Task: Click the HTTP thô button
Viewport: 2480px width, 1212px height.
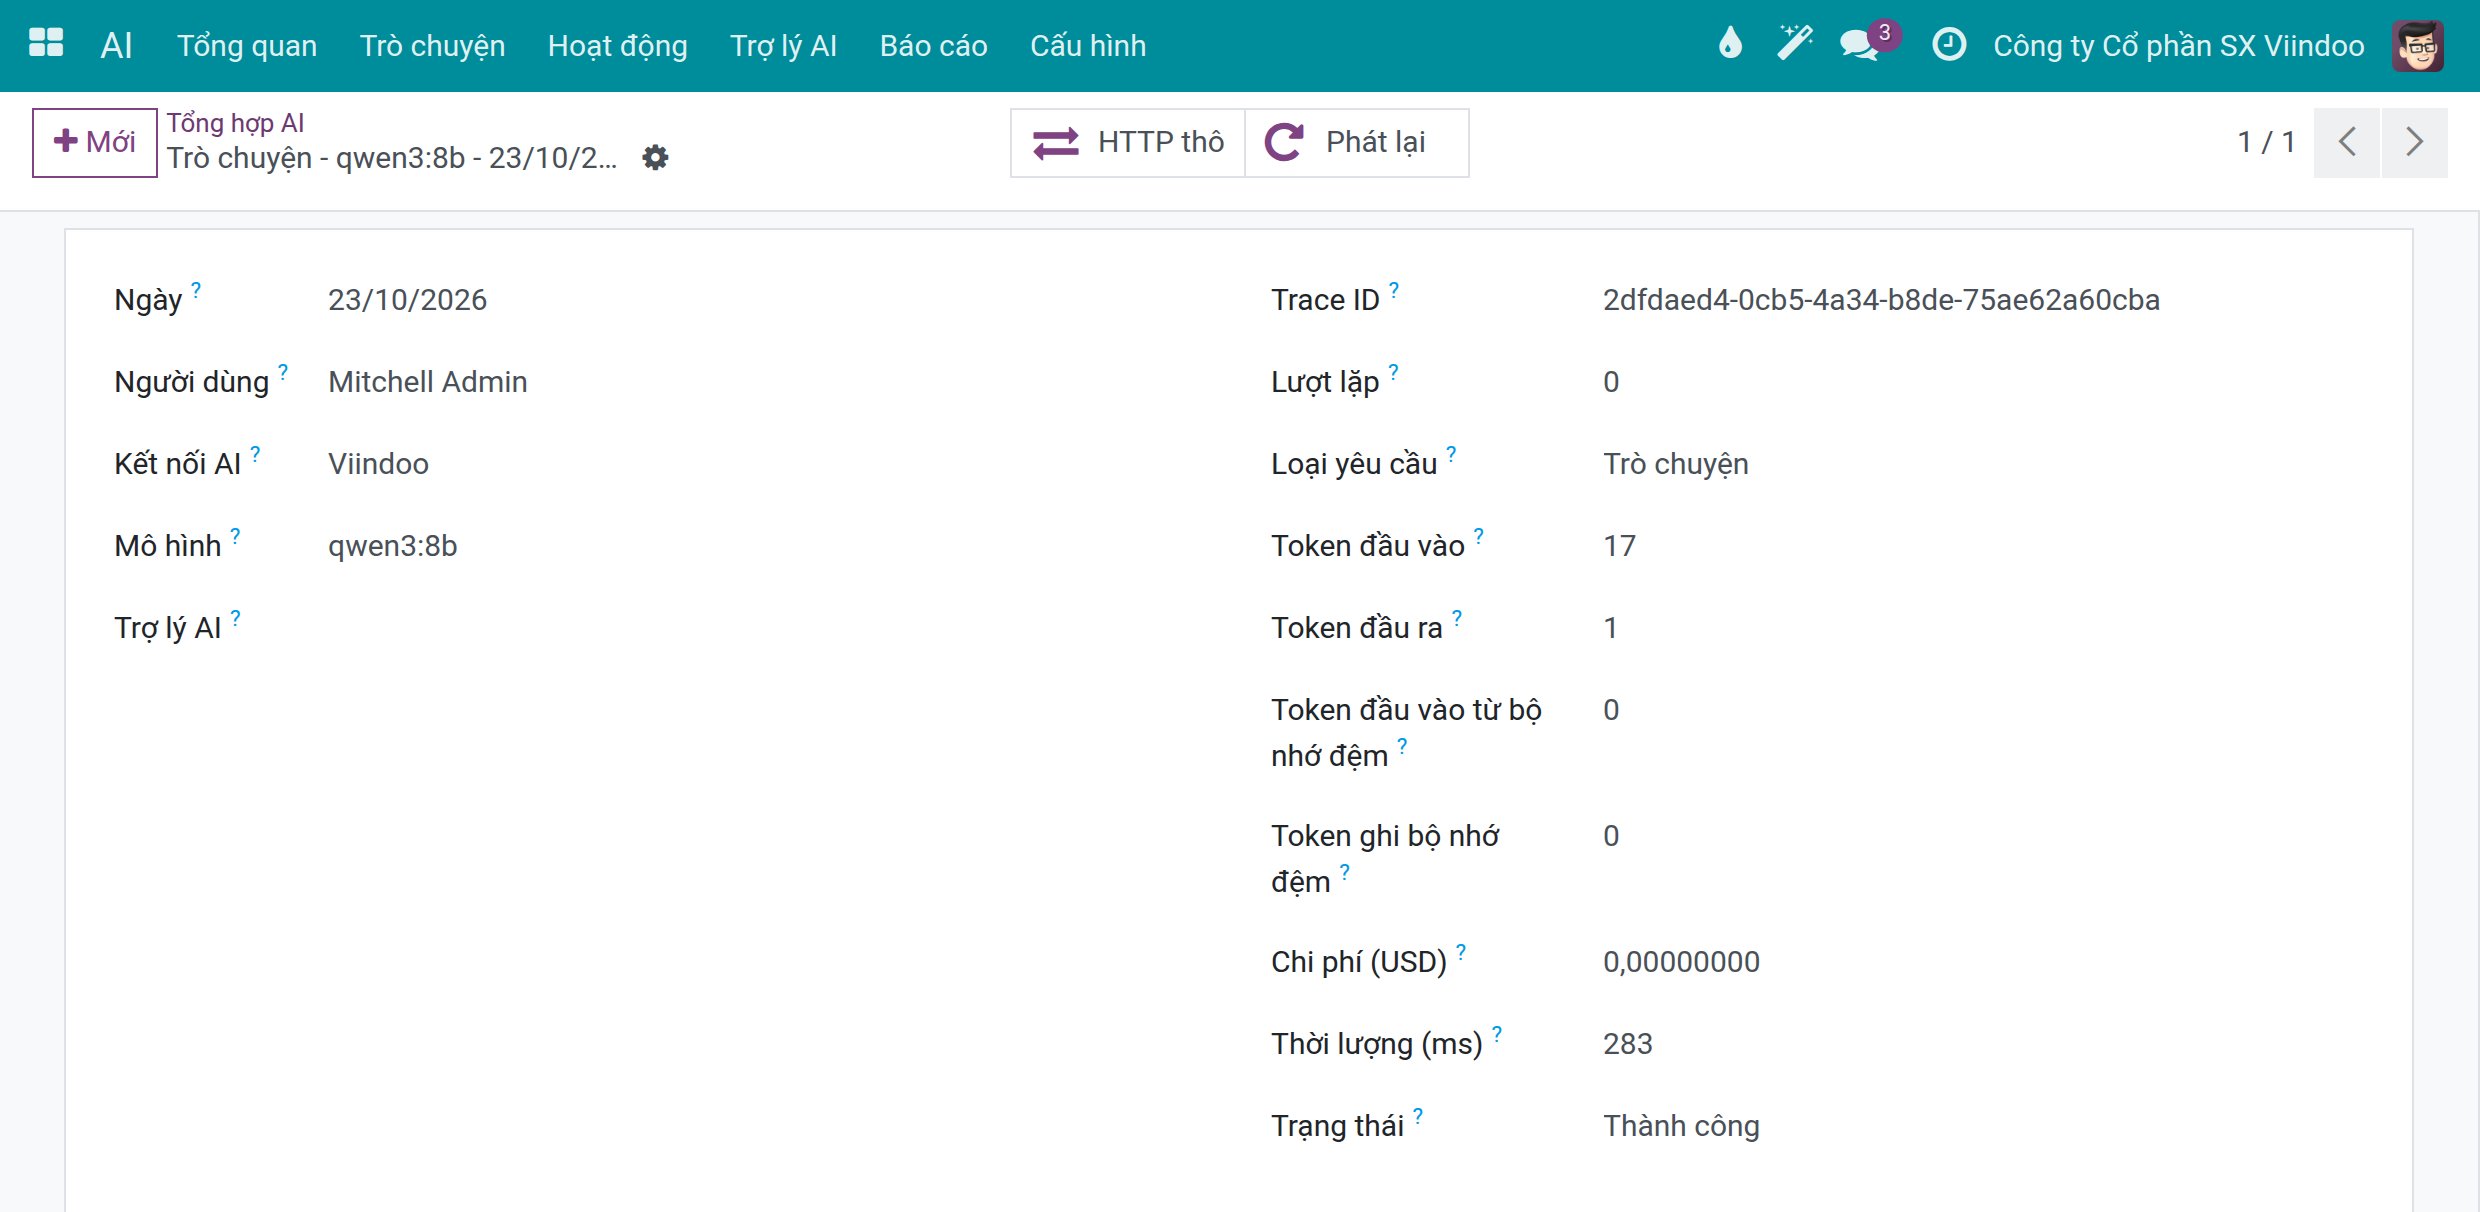Action: pos(1128,142)
